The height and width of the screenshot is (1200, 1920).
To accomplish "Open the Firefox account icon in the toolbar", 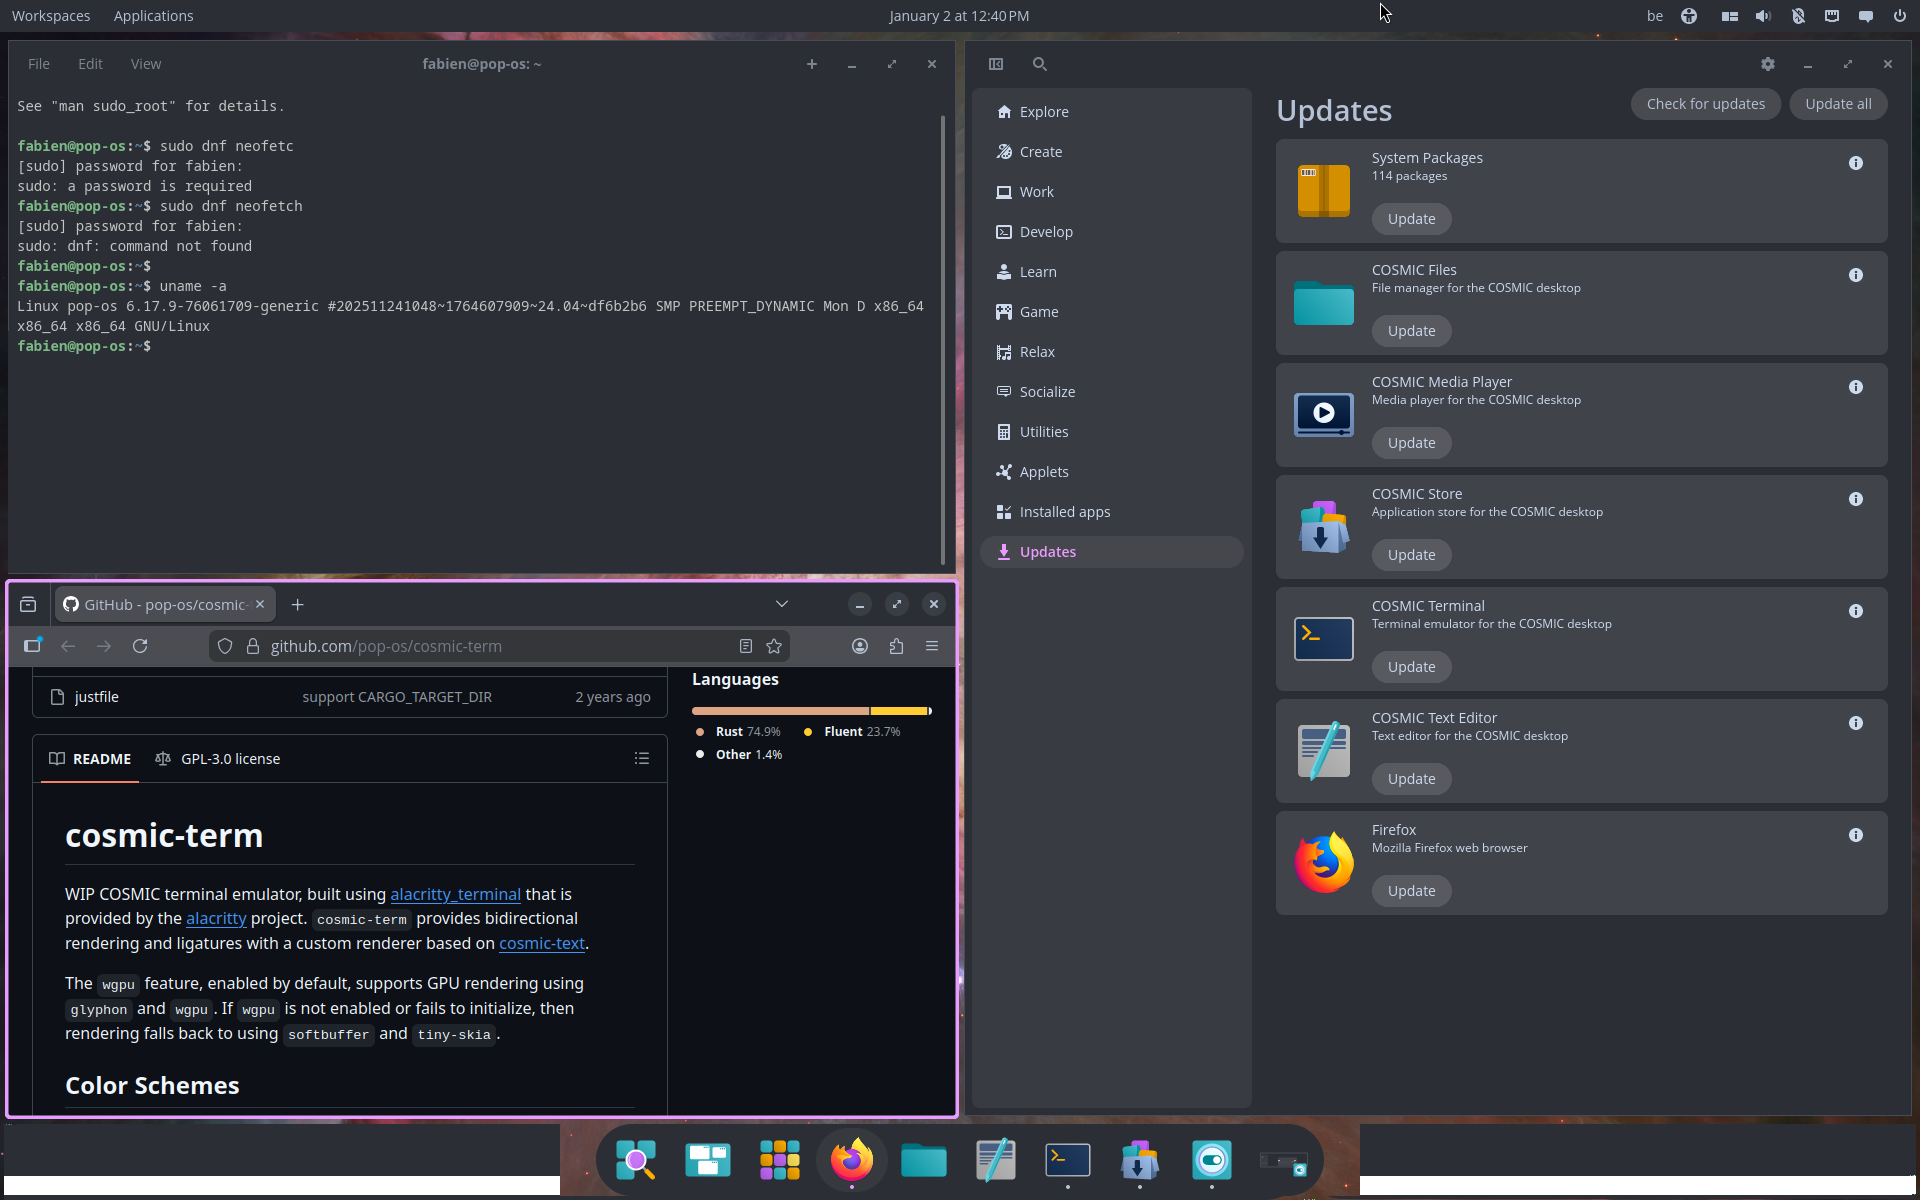I will tap(859, 646).
